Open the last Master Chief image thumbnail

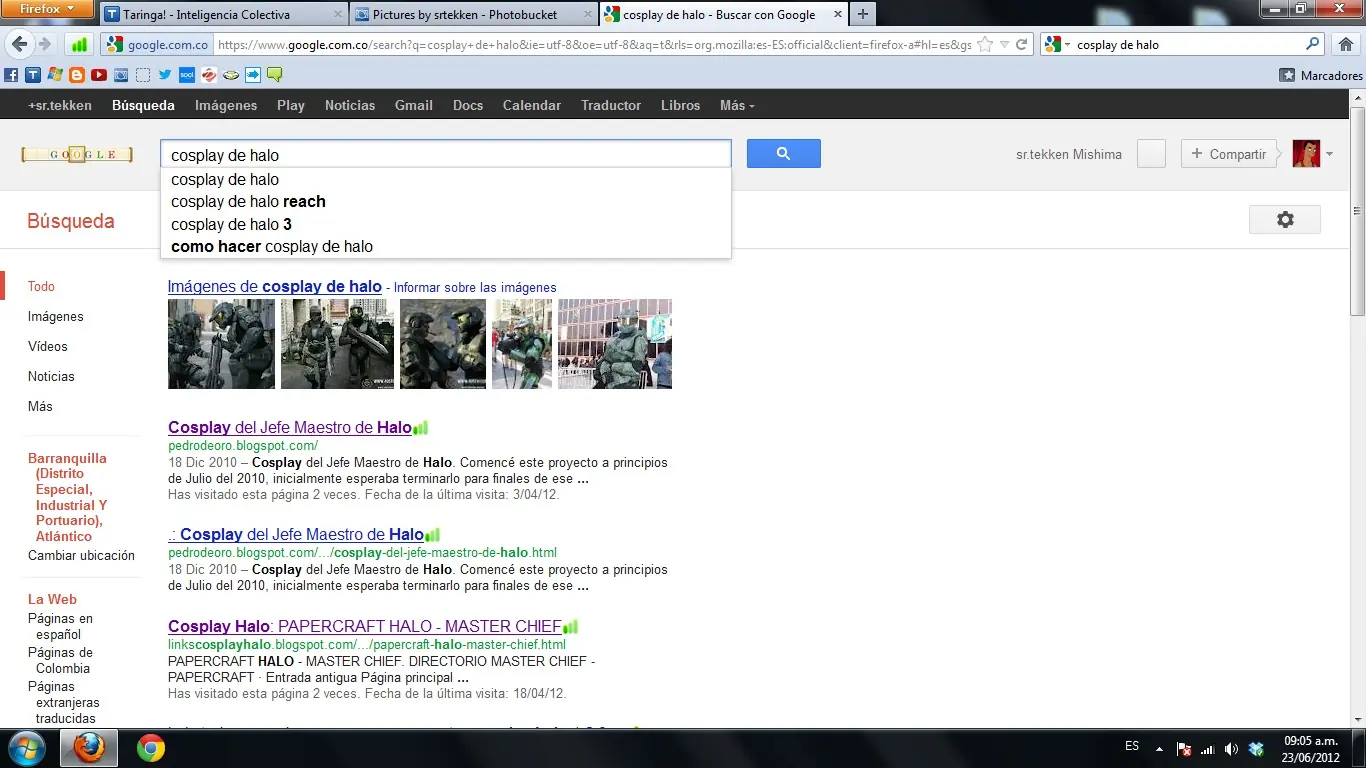click(x=615, y=344)
